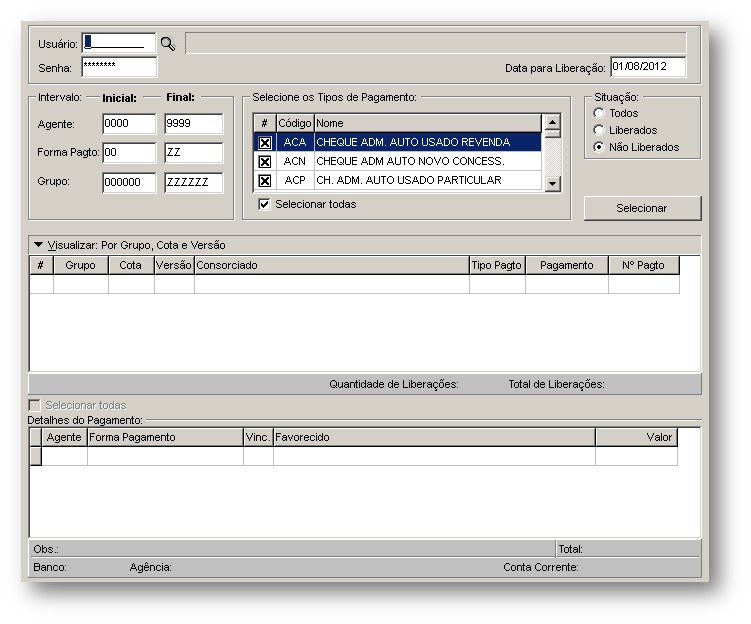Viewport: 751px width, 624px height.
Task: Click the Grupo initial field 000000
Action: [x=129, y=182]
